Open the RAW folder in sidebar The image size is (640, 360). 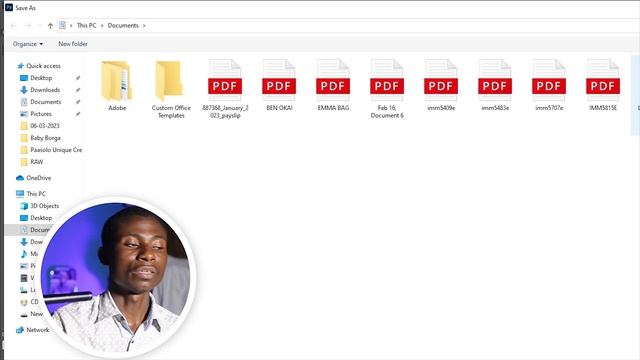point(32,162)
